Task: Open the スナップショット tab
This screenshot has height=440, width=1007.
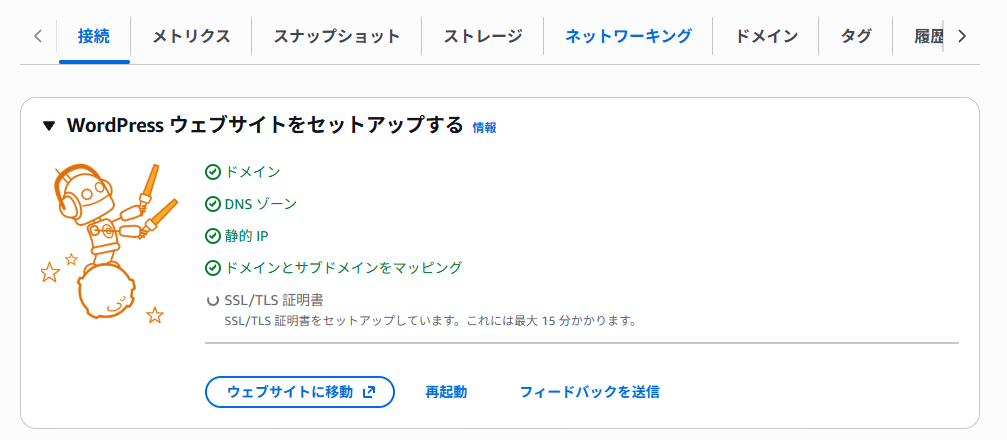Action: pos(337,36)
